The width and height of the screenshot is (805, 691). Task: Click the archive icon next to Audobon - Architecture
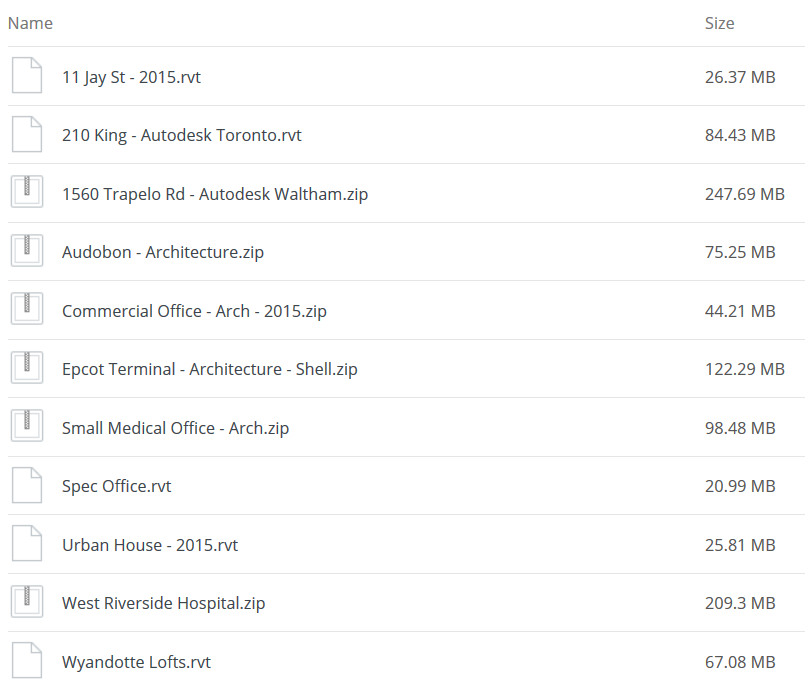pyautogui.click(x=27, y=251)
